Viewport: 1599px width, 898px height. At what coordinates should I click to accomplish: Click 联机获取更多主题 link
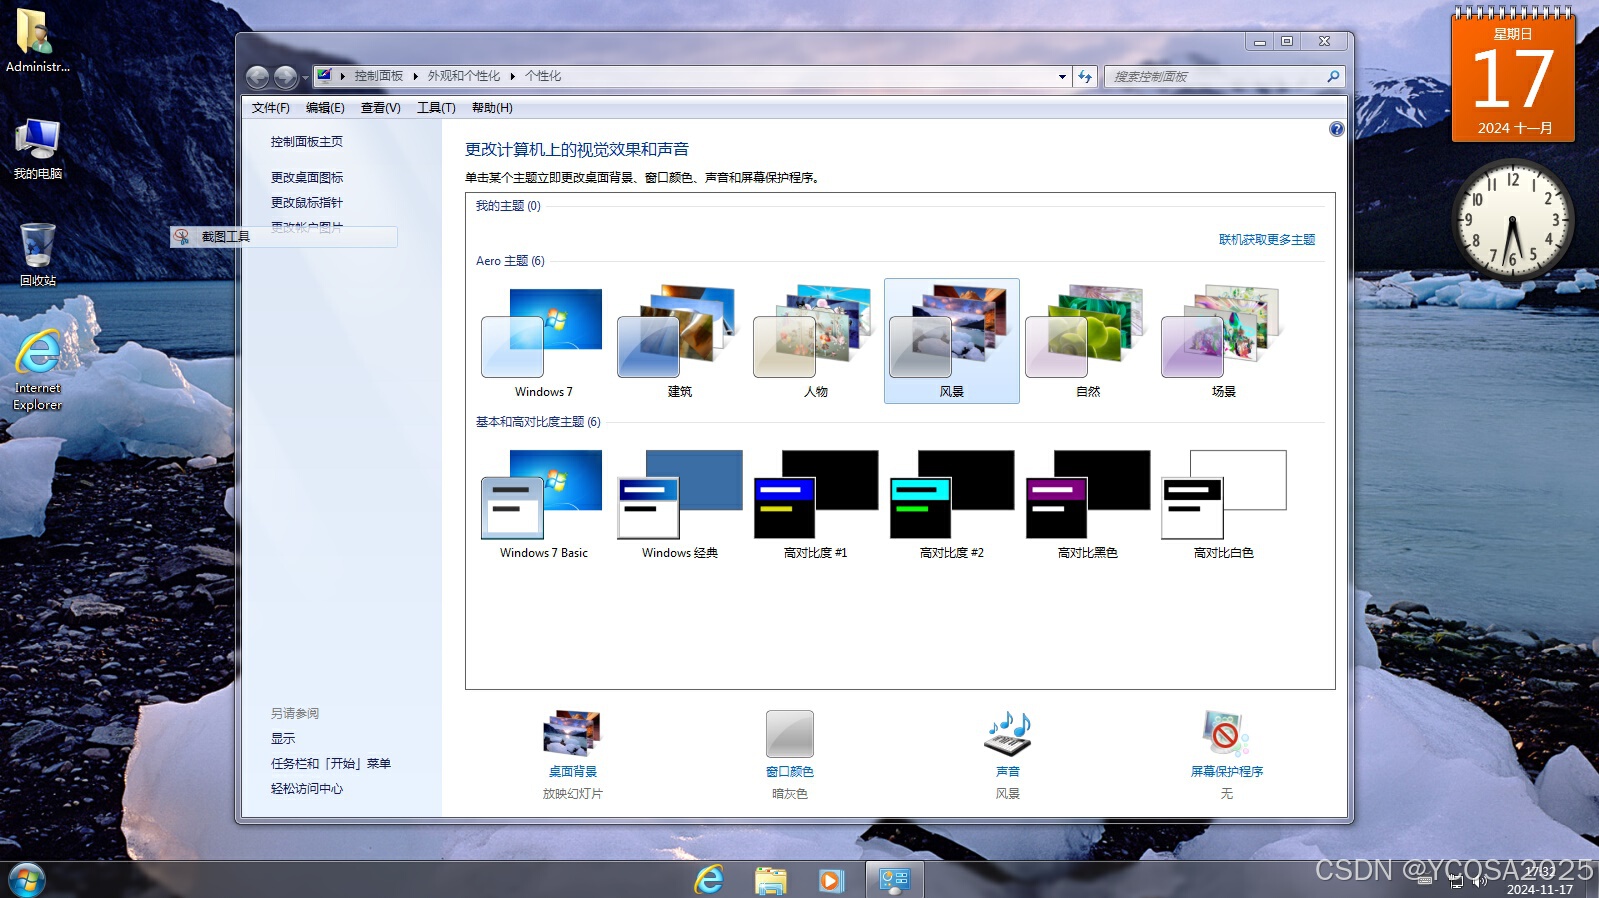point(1266,240)
